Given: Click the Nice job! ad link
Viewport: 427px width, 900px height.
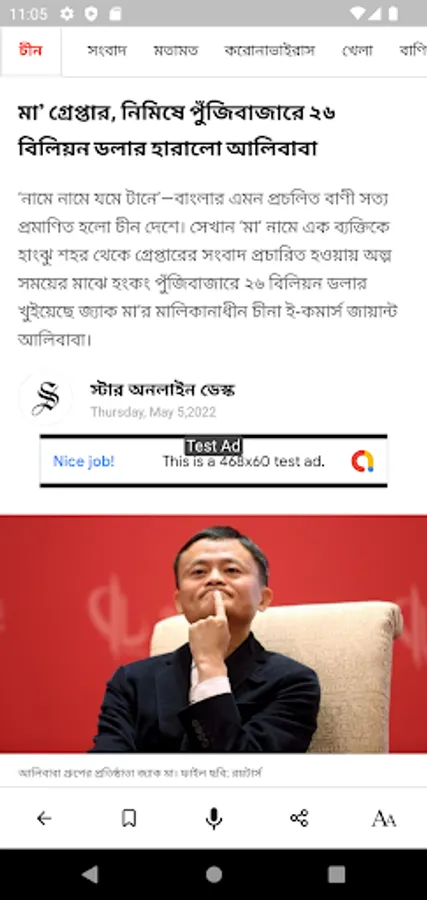Looking at the screenshot, I should [84, 461].
